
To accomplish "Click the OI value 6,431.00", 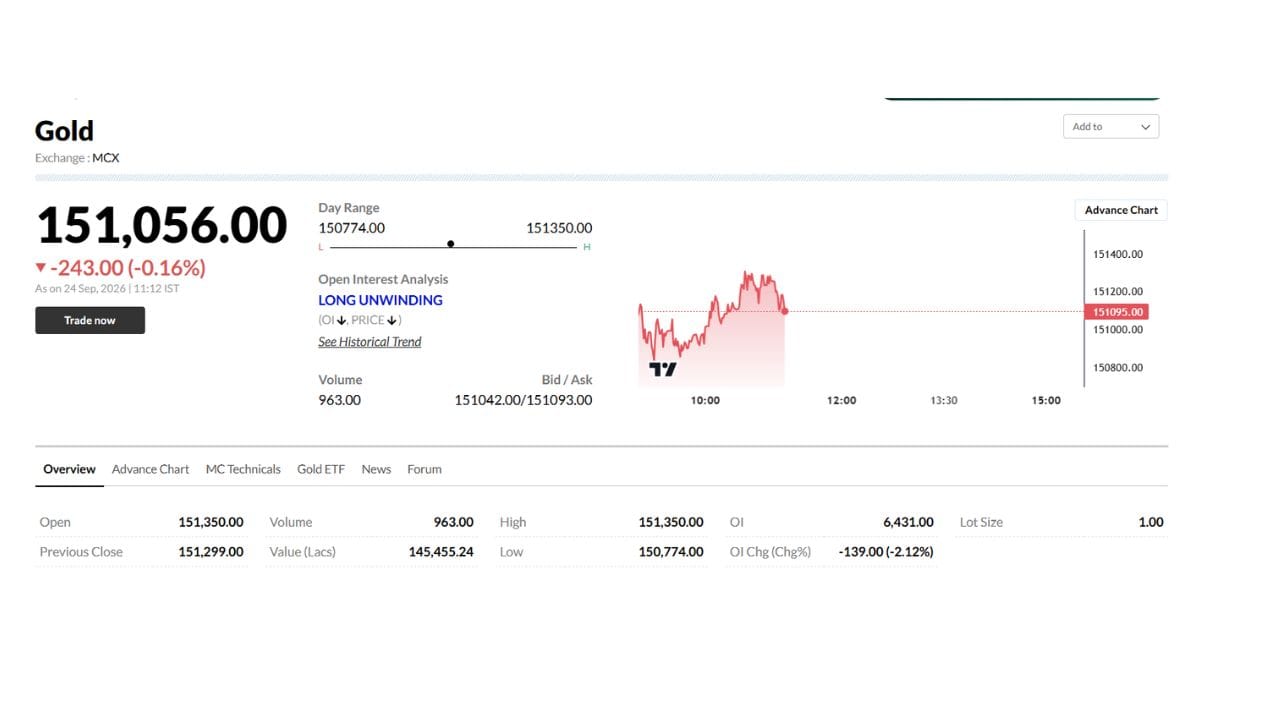I will tap(908, 522).
